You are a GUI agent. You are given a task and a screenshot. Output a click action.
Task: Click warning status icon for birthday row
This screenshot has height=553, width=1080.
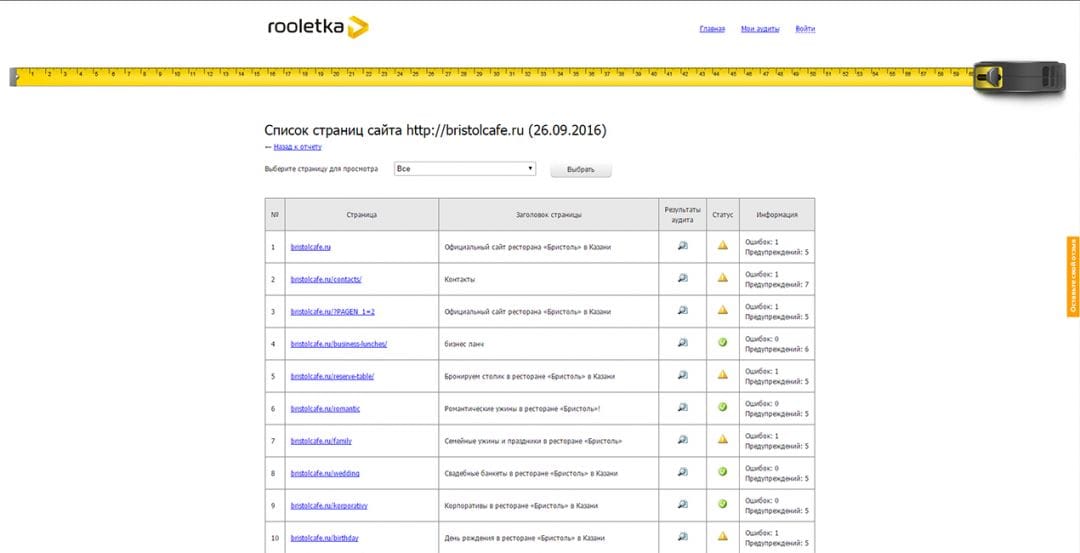click(x=723, y=536)
